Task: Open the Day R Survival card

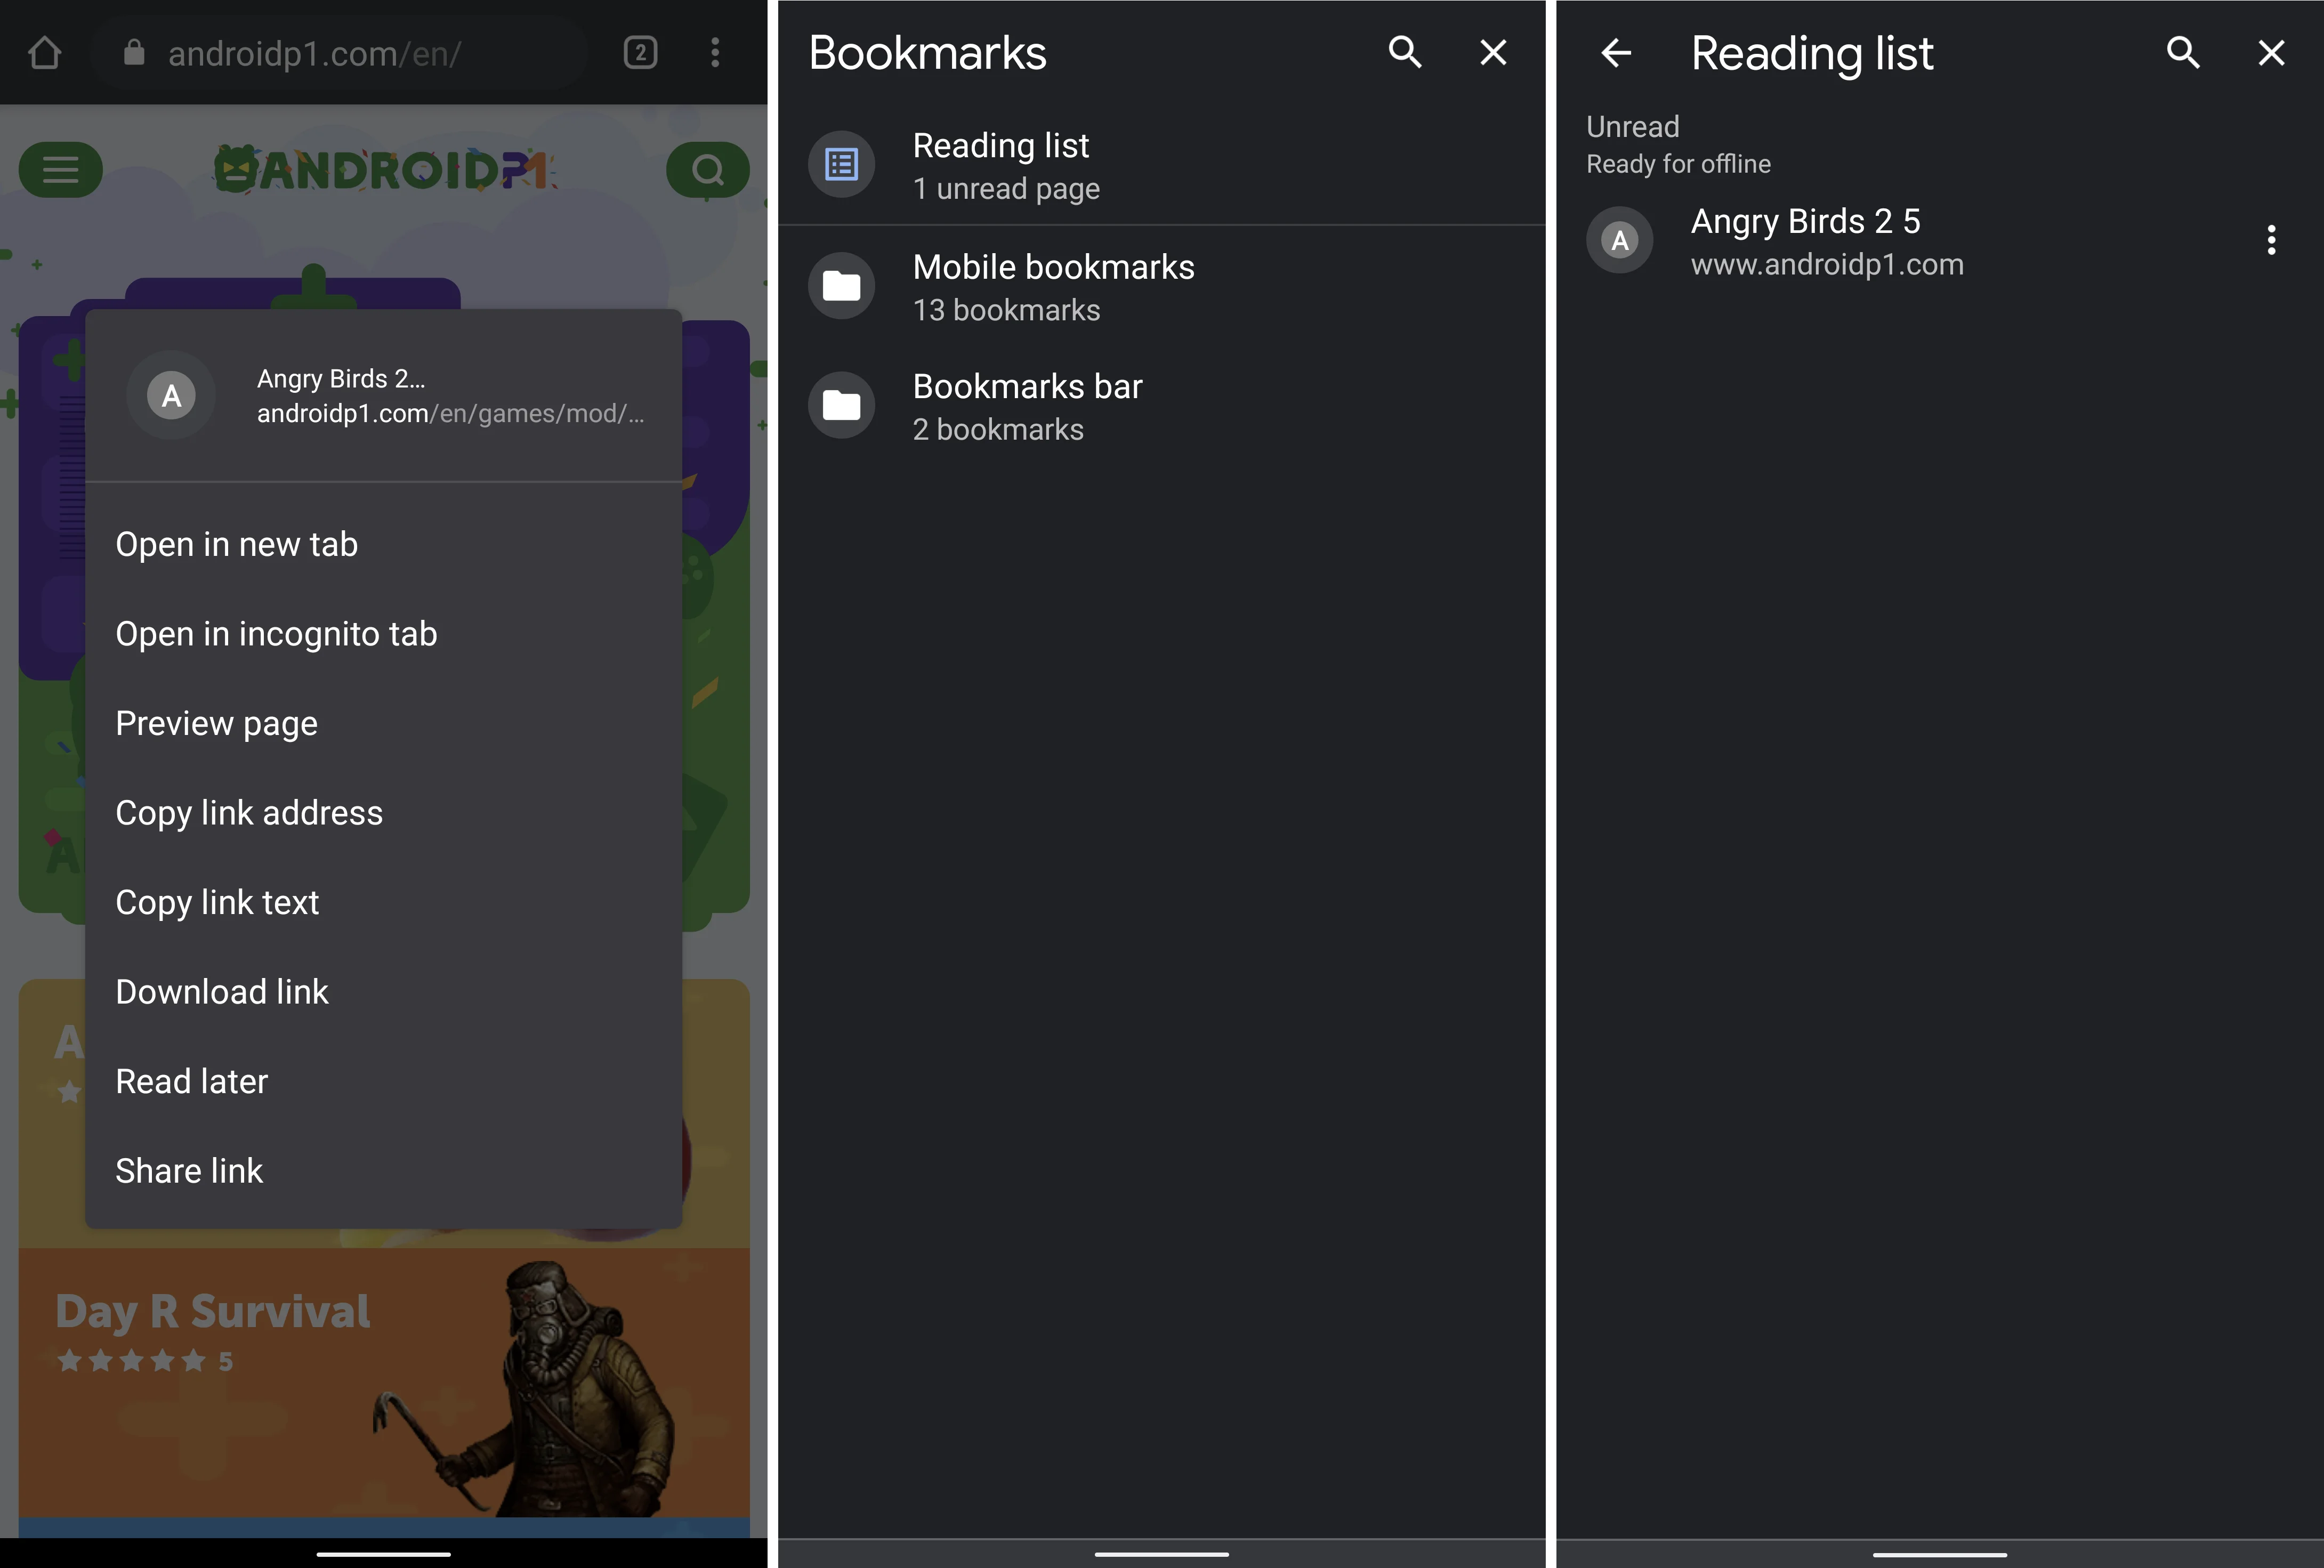Action: [x=384, y=1382]
